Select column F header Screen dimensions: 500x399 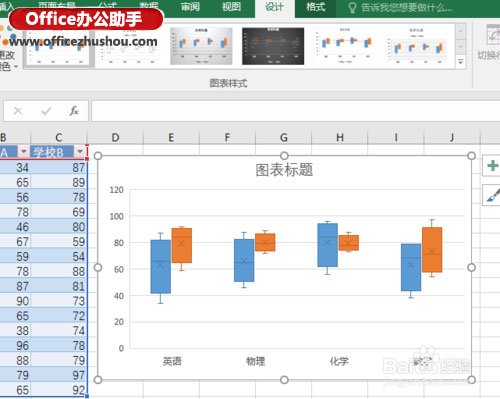pos(227,137)
